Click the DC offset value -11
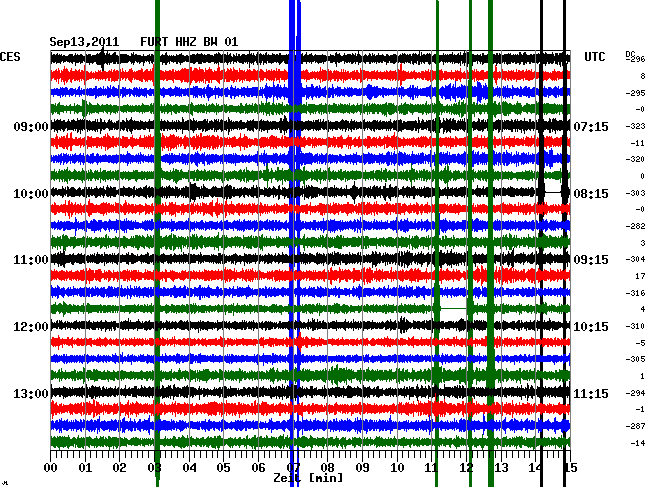Image resolution: width=650 pixels, height=494 pixels. pos(638,143)
